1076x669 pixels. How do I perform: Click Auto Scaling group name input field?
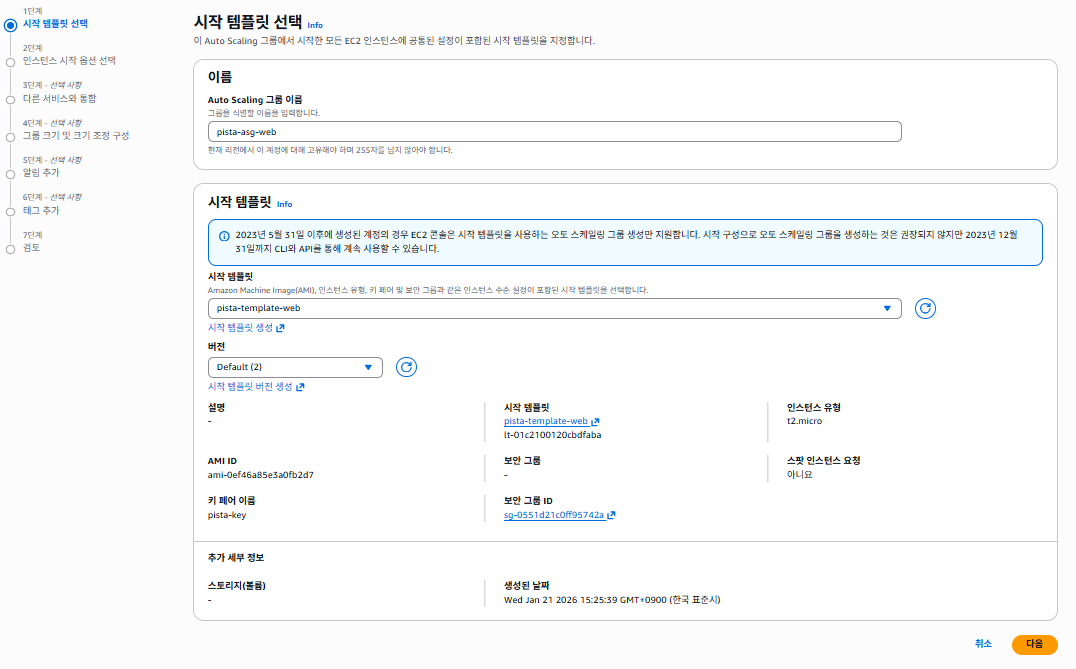click(554, 132)
